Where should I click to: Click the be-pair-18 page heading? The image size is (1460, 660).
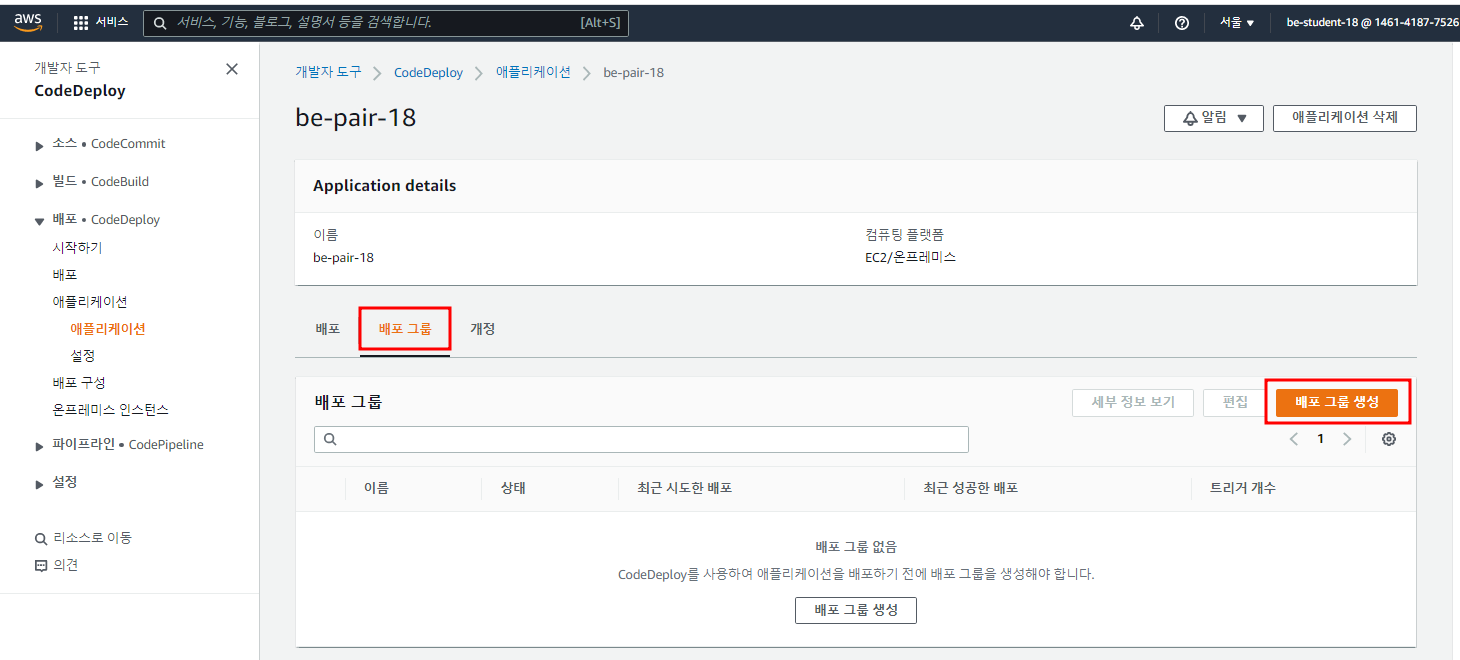(x=356, y=118)
